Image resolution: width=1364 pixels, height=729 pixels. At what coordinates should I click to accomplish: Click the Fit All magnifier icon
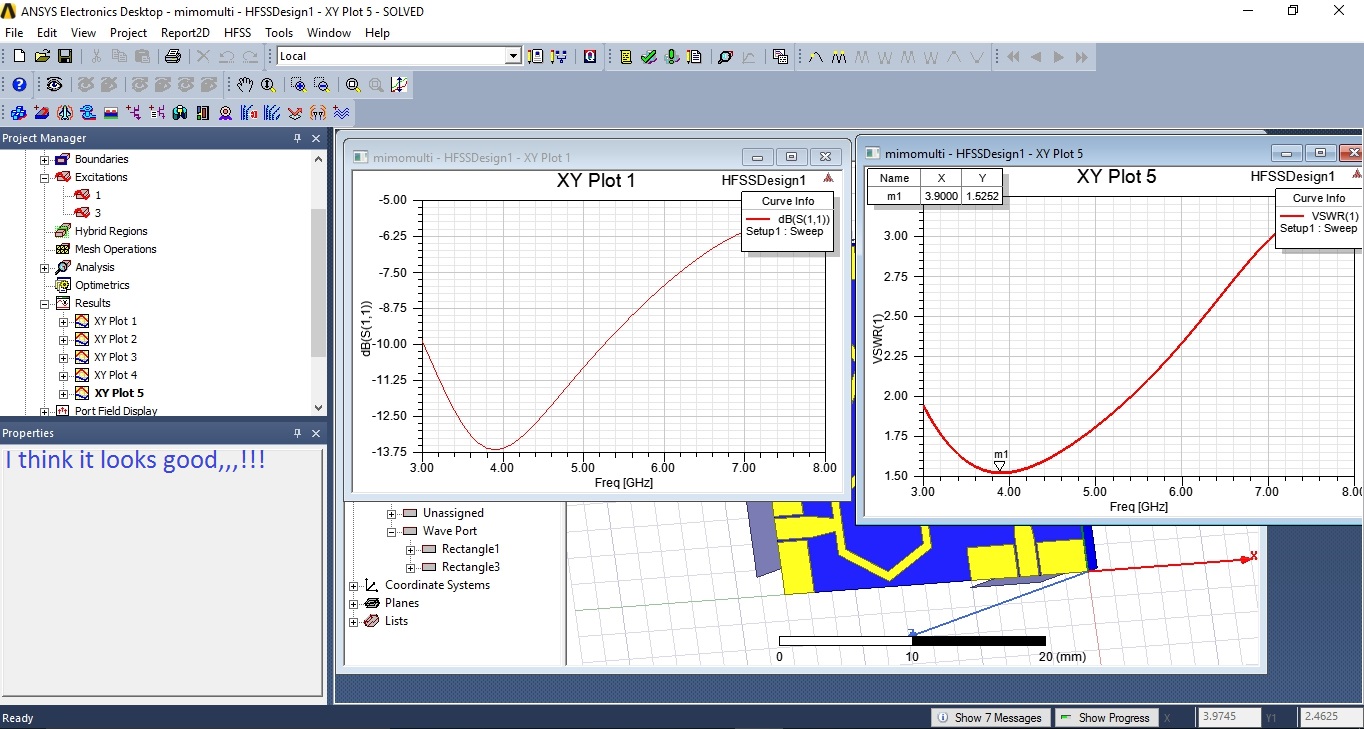pos(353,85)
